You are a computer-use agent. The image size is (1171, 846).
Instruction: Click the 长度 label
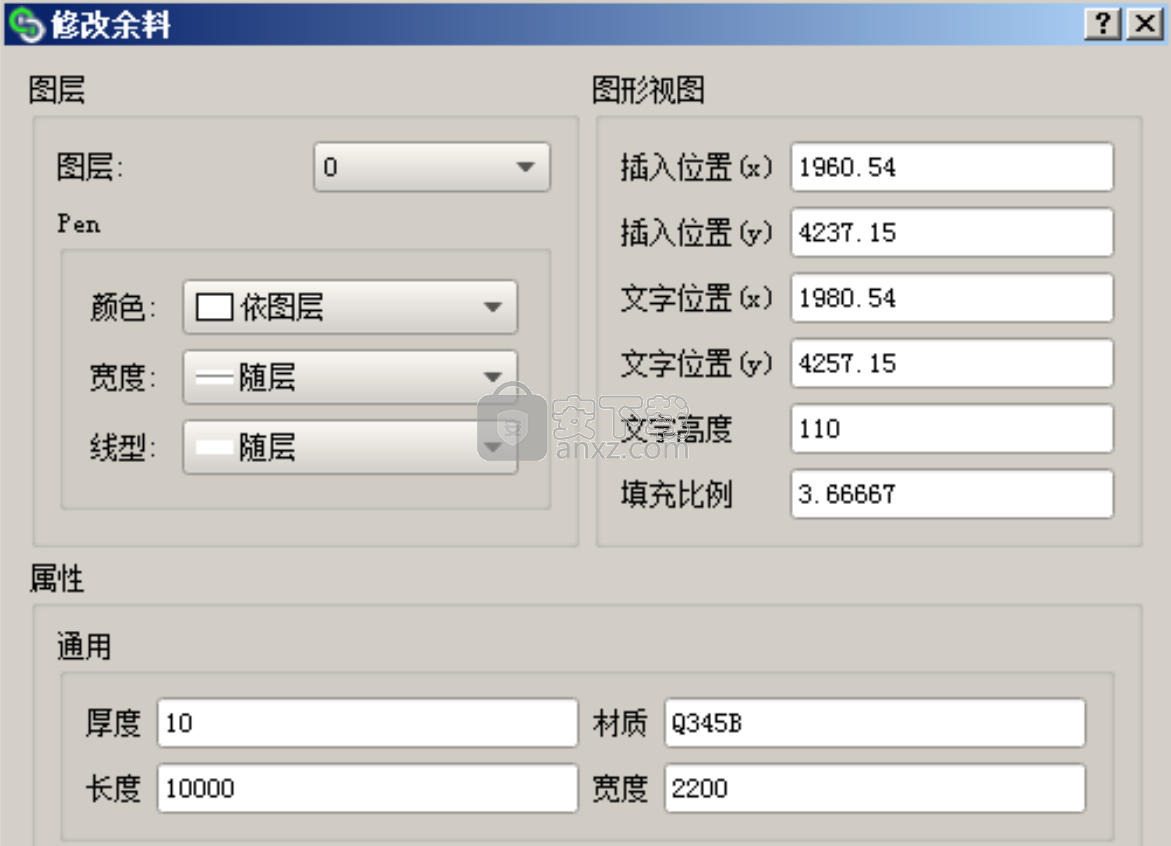tap(113, 789)
